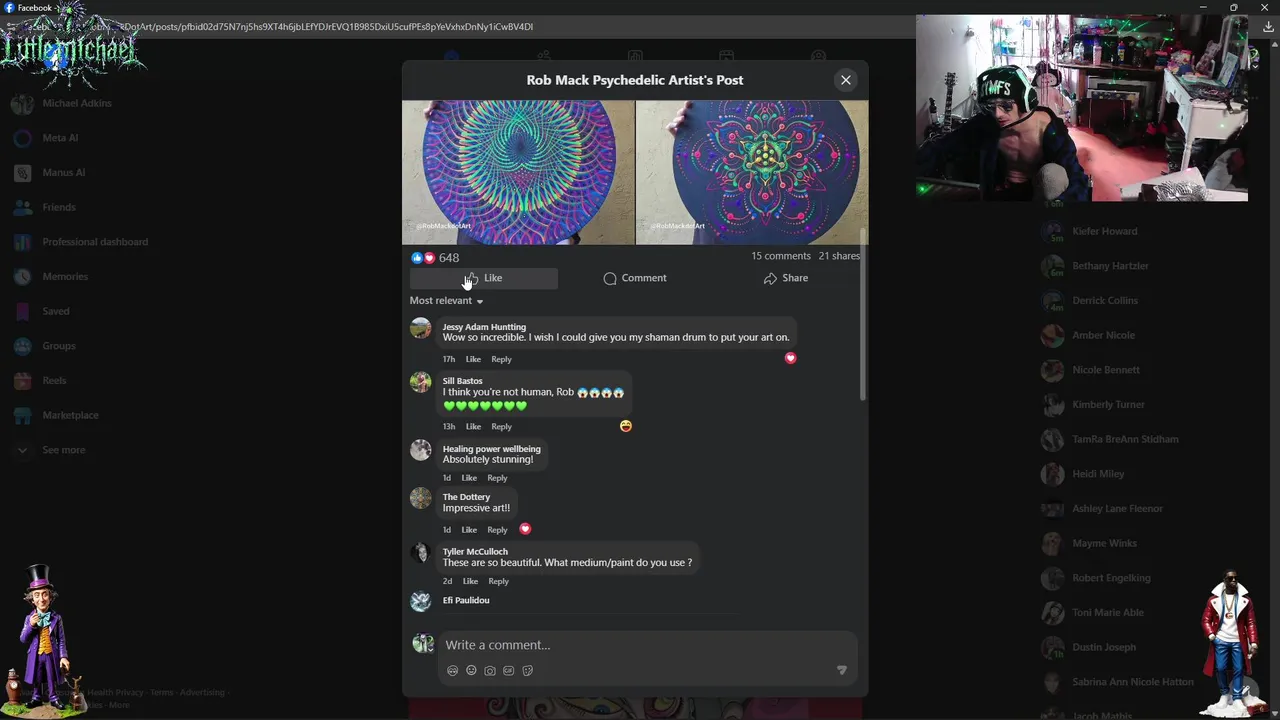Viewport: 1280px width, 720px height.
Task: Close the Rob Mack post dialog
Action: point(846,80)
